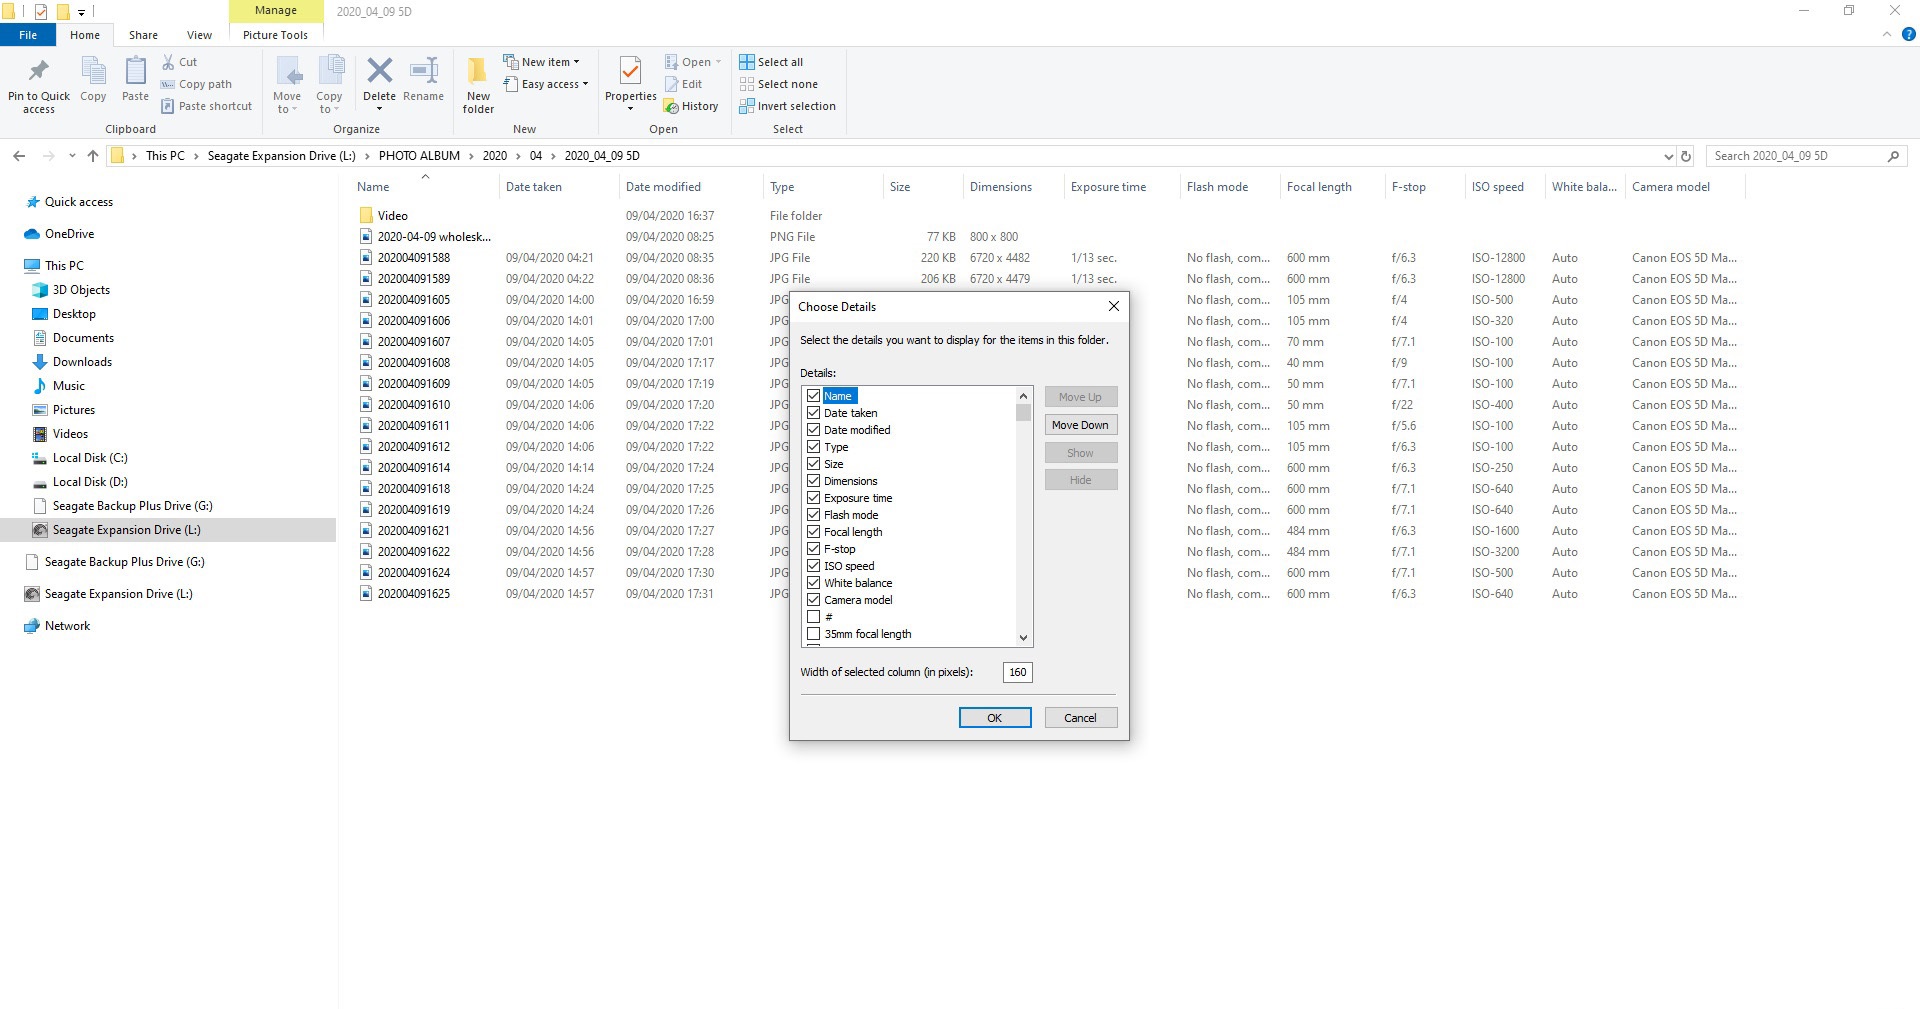
Task: Click the Move Up button
Action: [1080, 397]
